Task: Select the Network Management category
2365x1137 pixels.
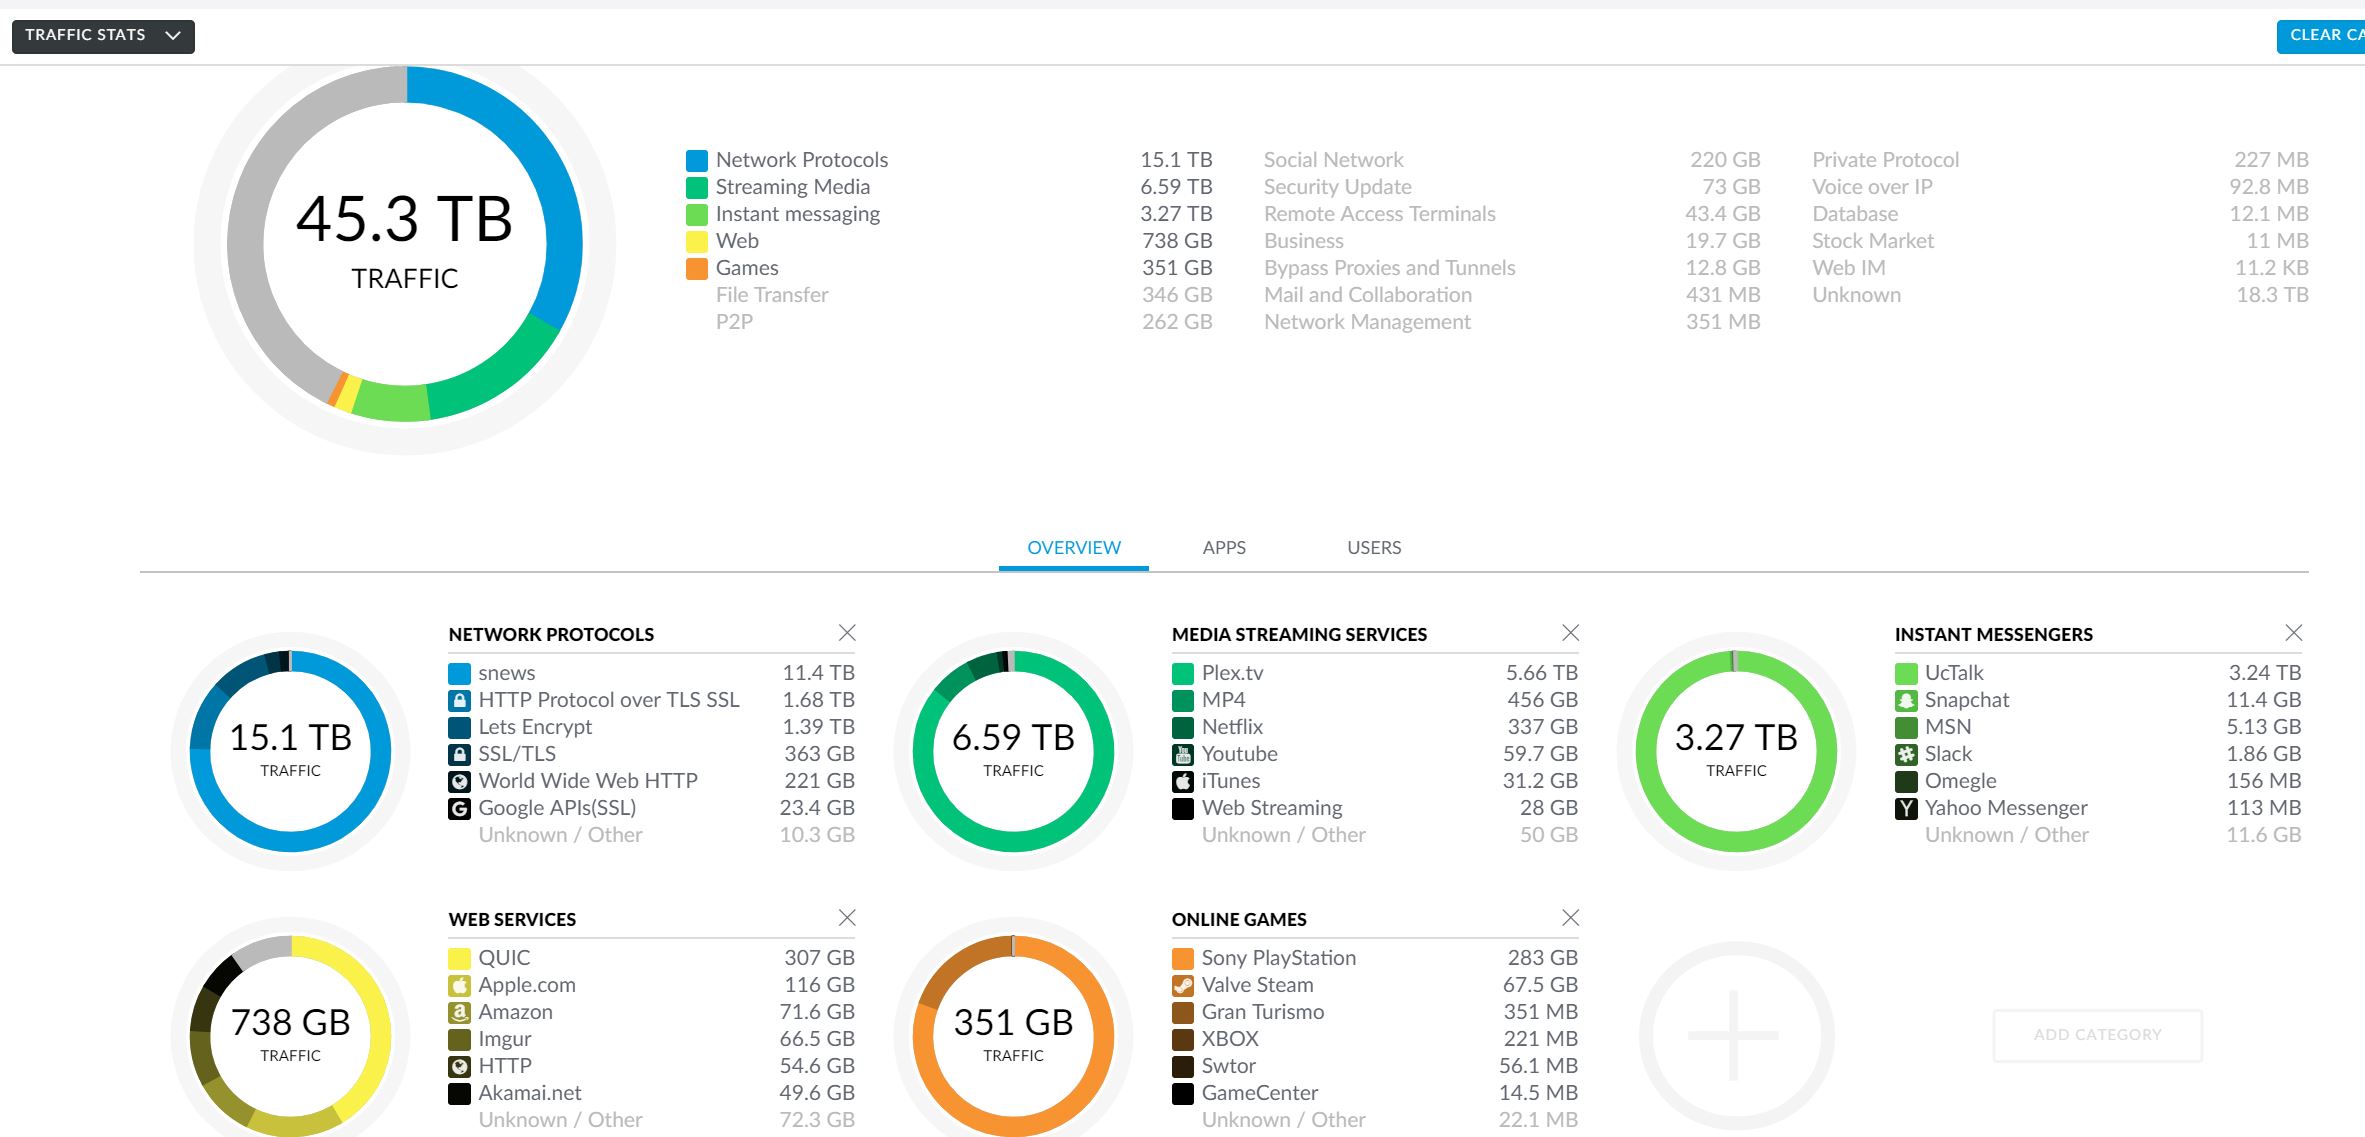Action: 1512,322
